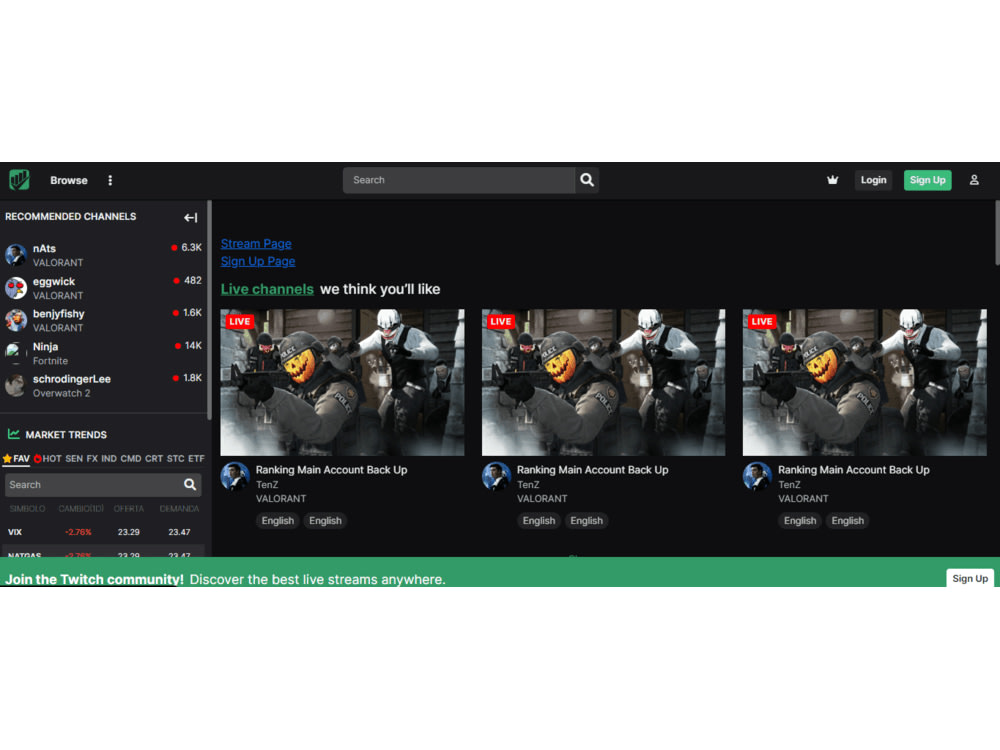Collapse the Recommended Channels sidebar arrow

point(190,217)
